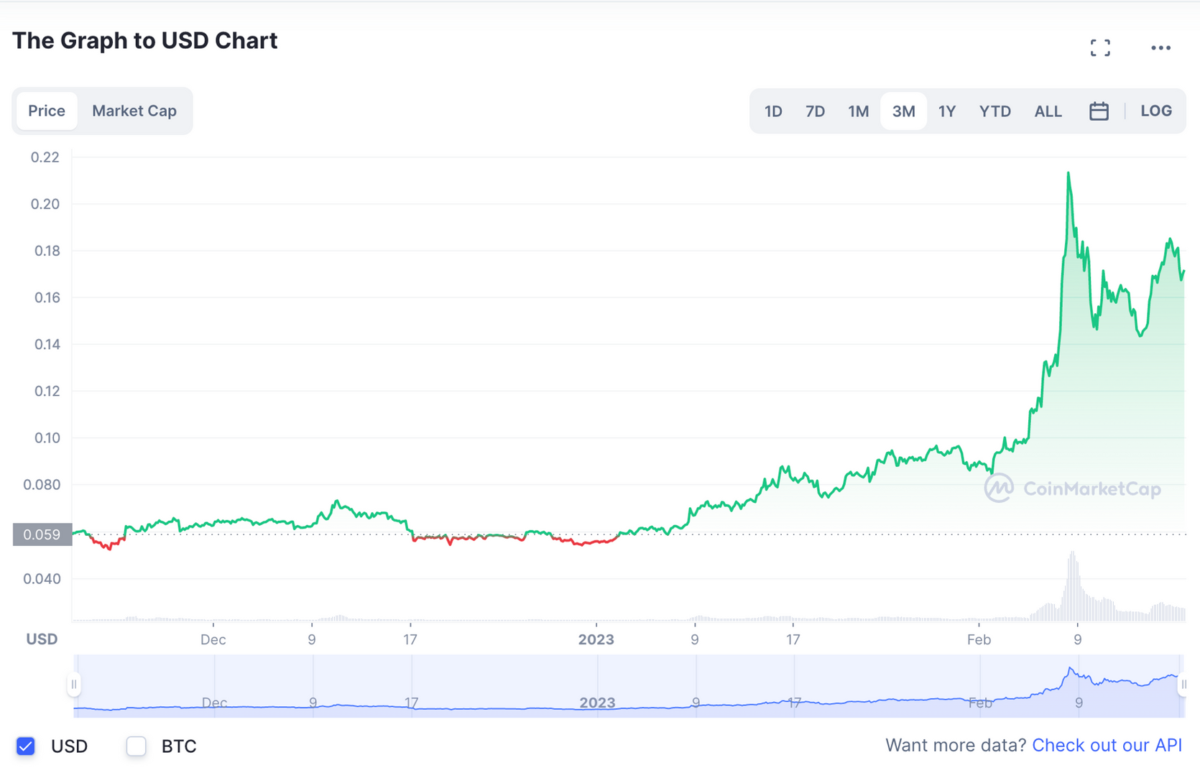Select the 1M time range
The width and height of the screenshot is (1200, 783).
[x=858, y=111]
